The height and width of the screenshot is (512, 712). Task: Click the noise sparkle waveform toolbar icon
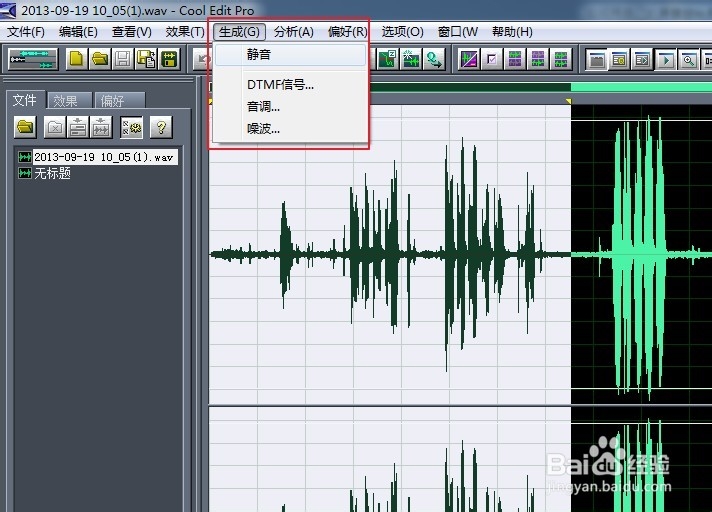click(x=410, y=59)
